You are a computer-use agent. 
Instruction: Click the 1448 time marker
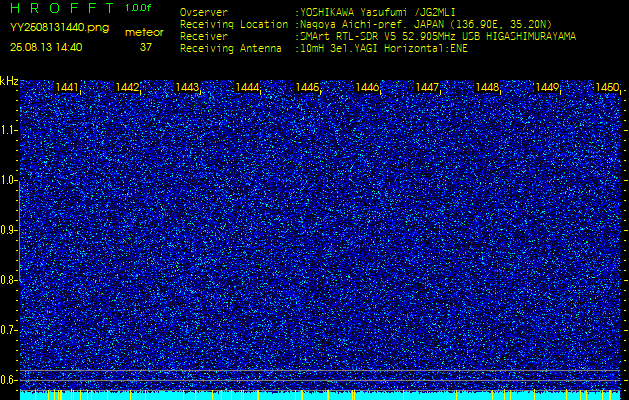pos(487,87)
